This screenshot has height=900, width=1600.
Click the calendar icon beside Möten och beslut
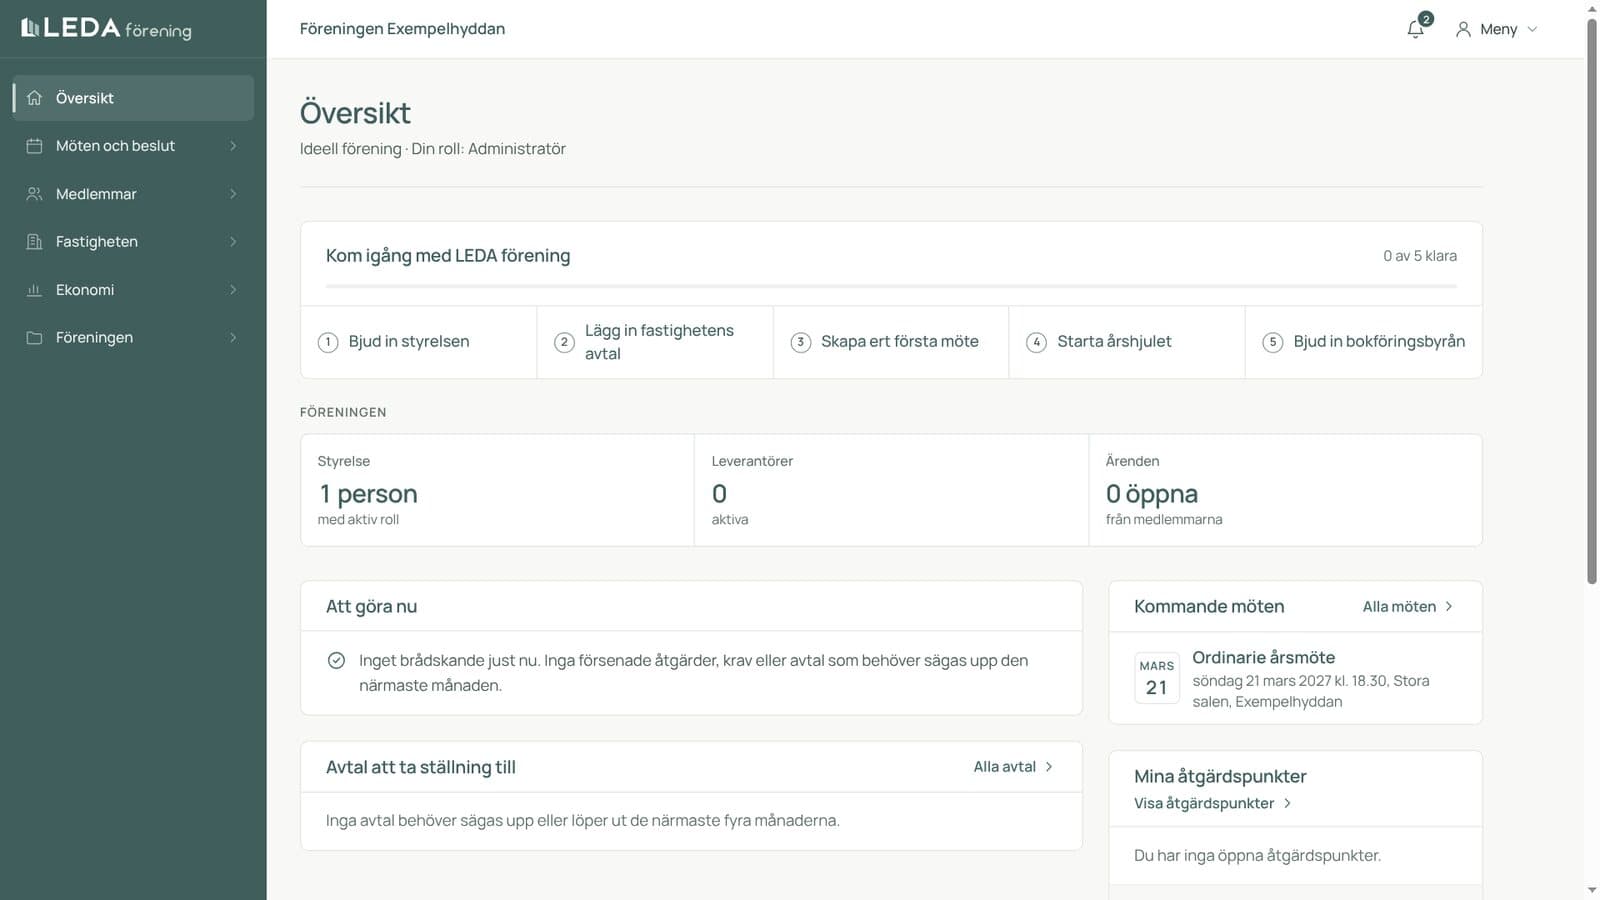(x=34, y=146)
